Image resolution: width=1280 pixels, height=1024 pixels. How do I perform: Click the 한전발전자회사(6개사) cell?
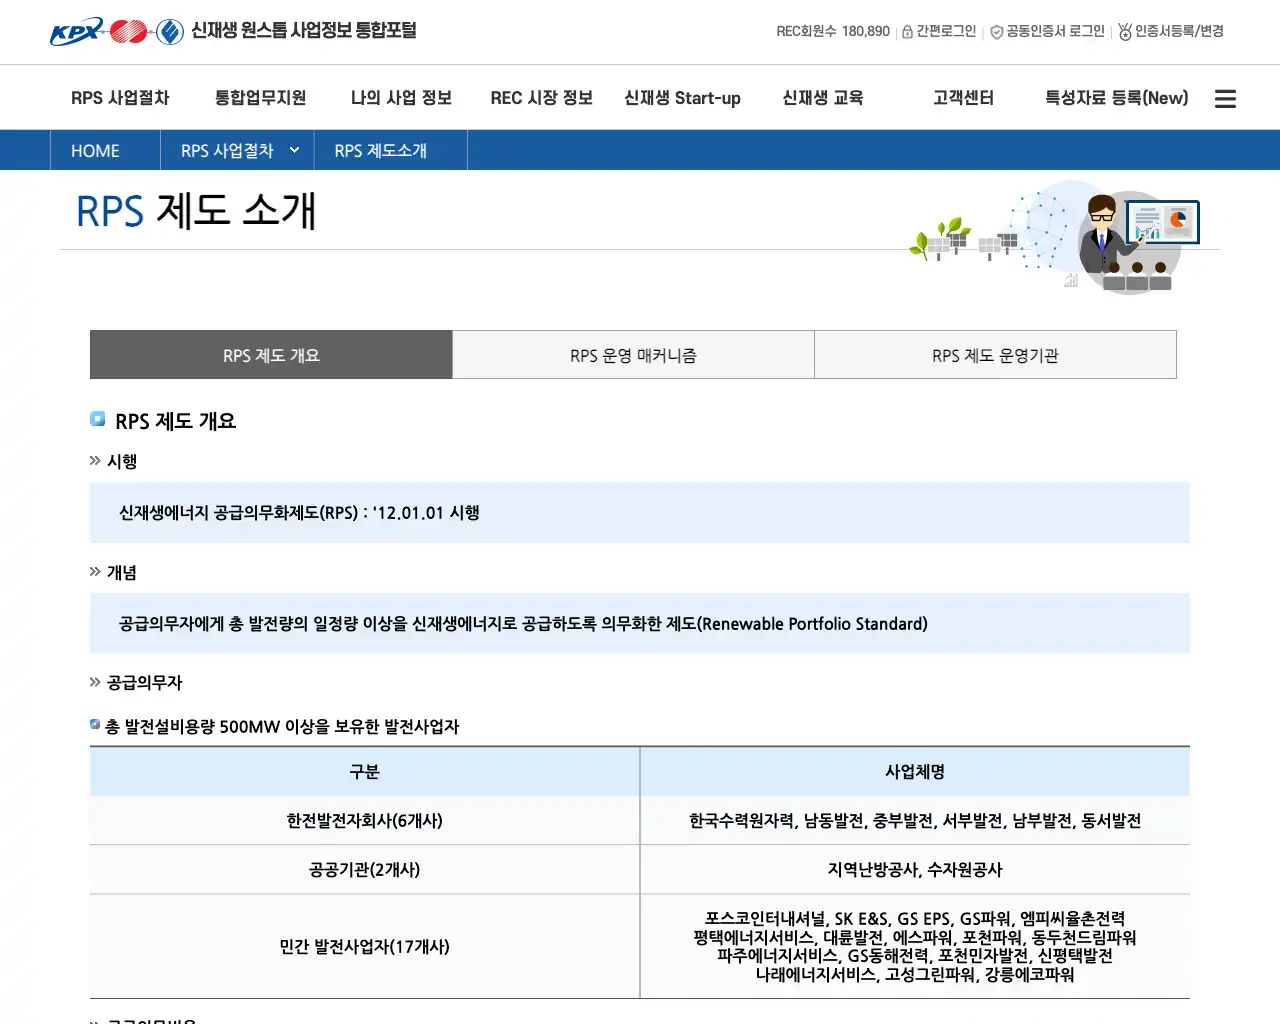[364, 821]
